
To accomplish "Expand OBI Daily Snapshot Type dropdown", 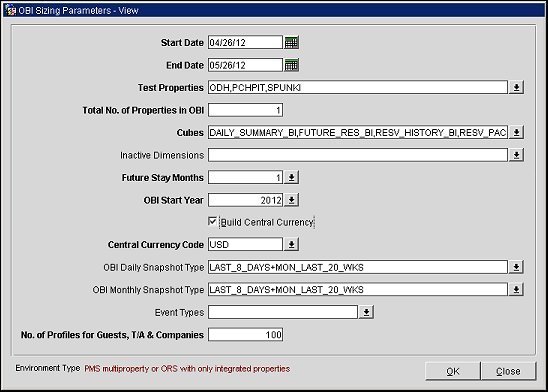I will (516, 267).
